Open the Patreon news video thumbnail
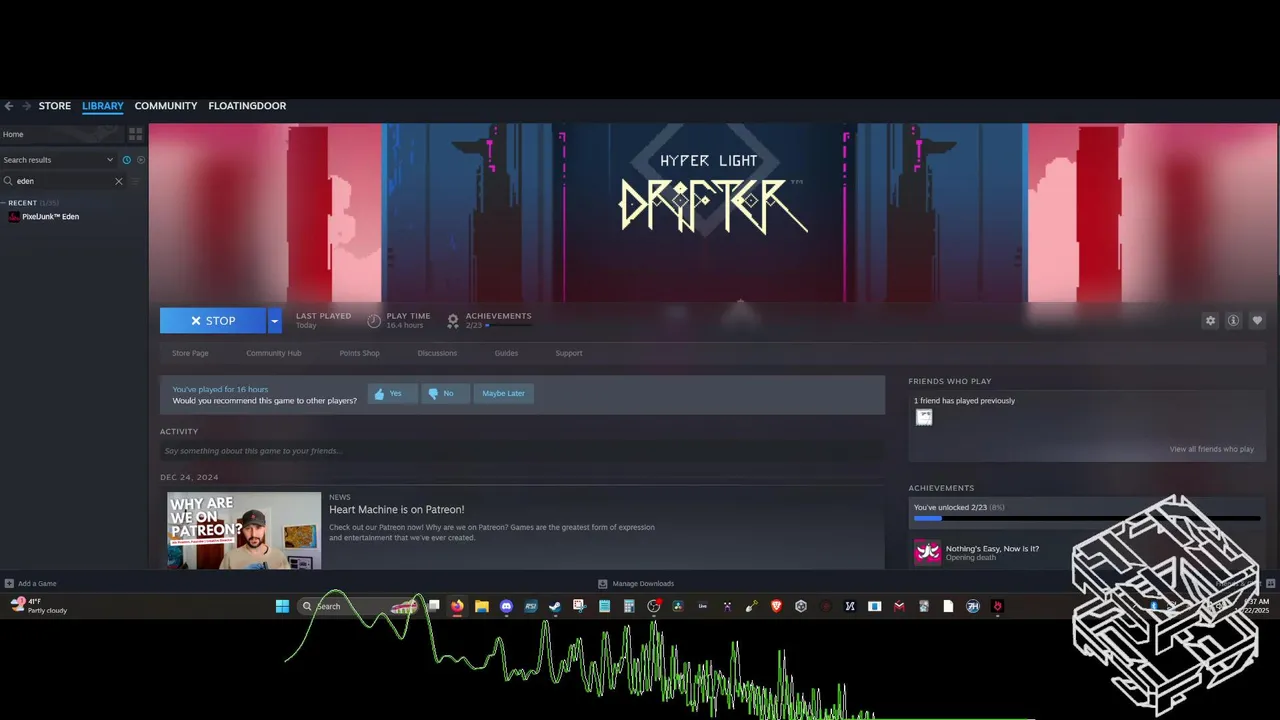The image size is (1280, 720). point(244,530)
